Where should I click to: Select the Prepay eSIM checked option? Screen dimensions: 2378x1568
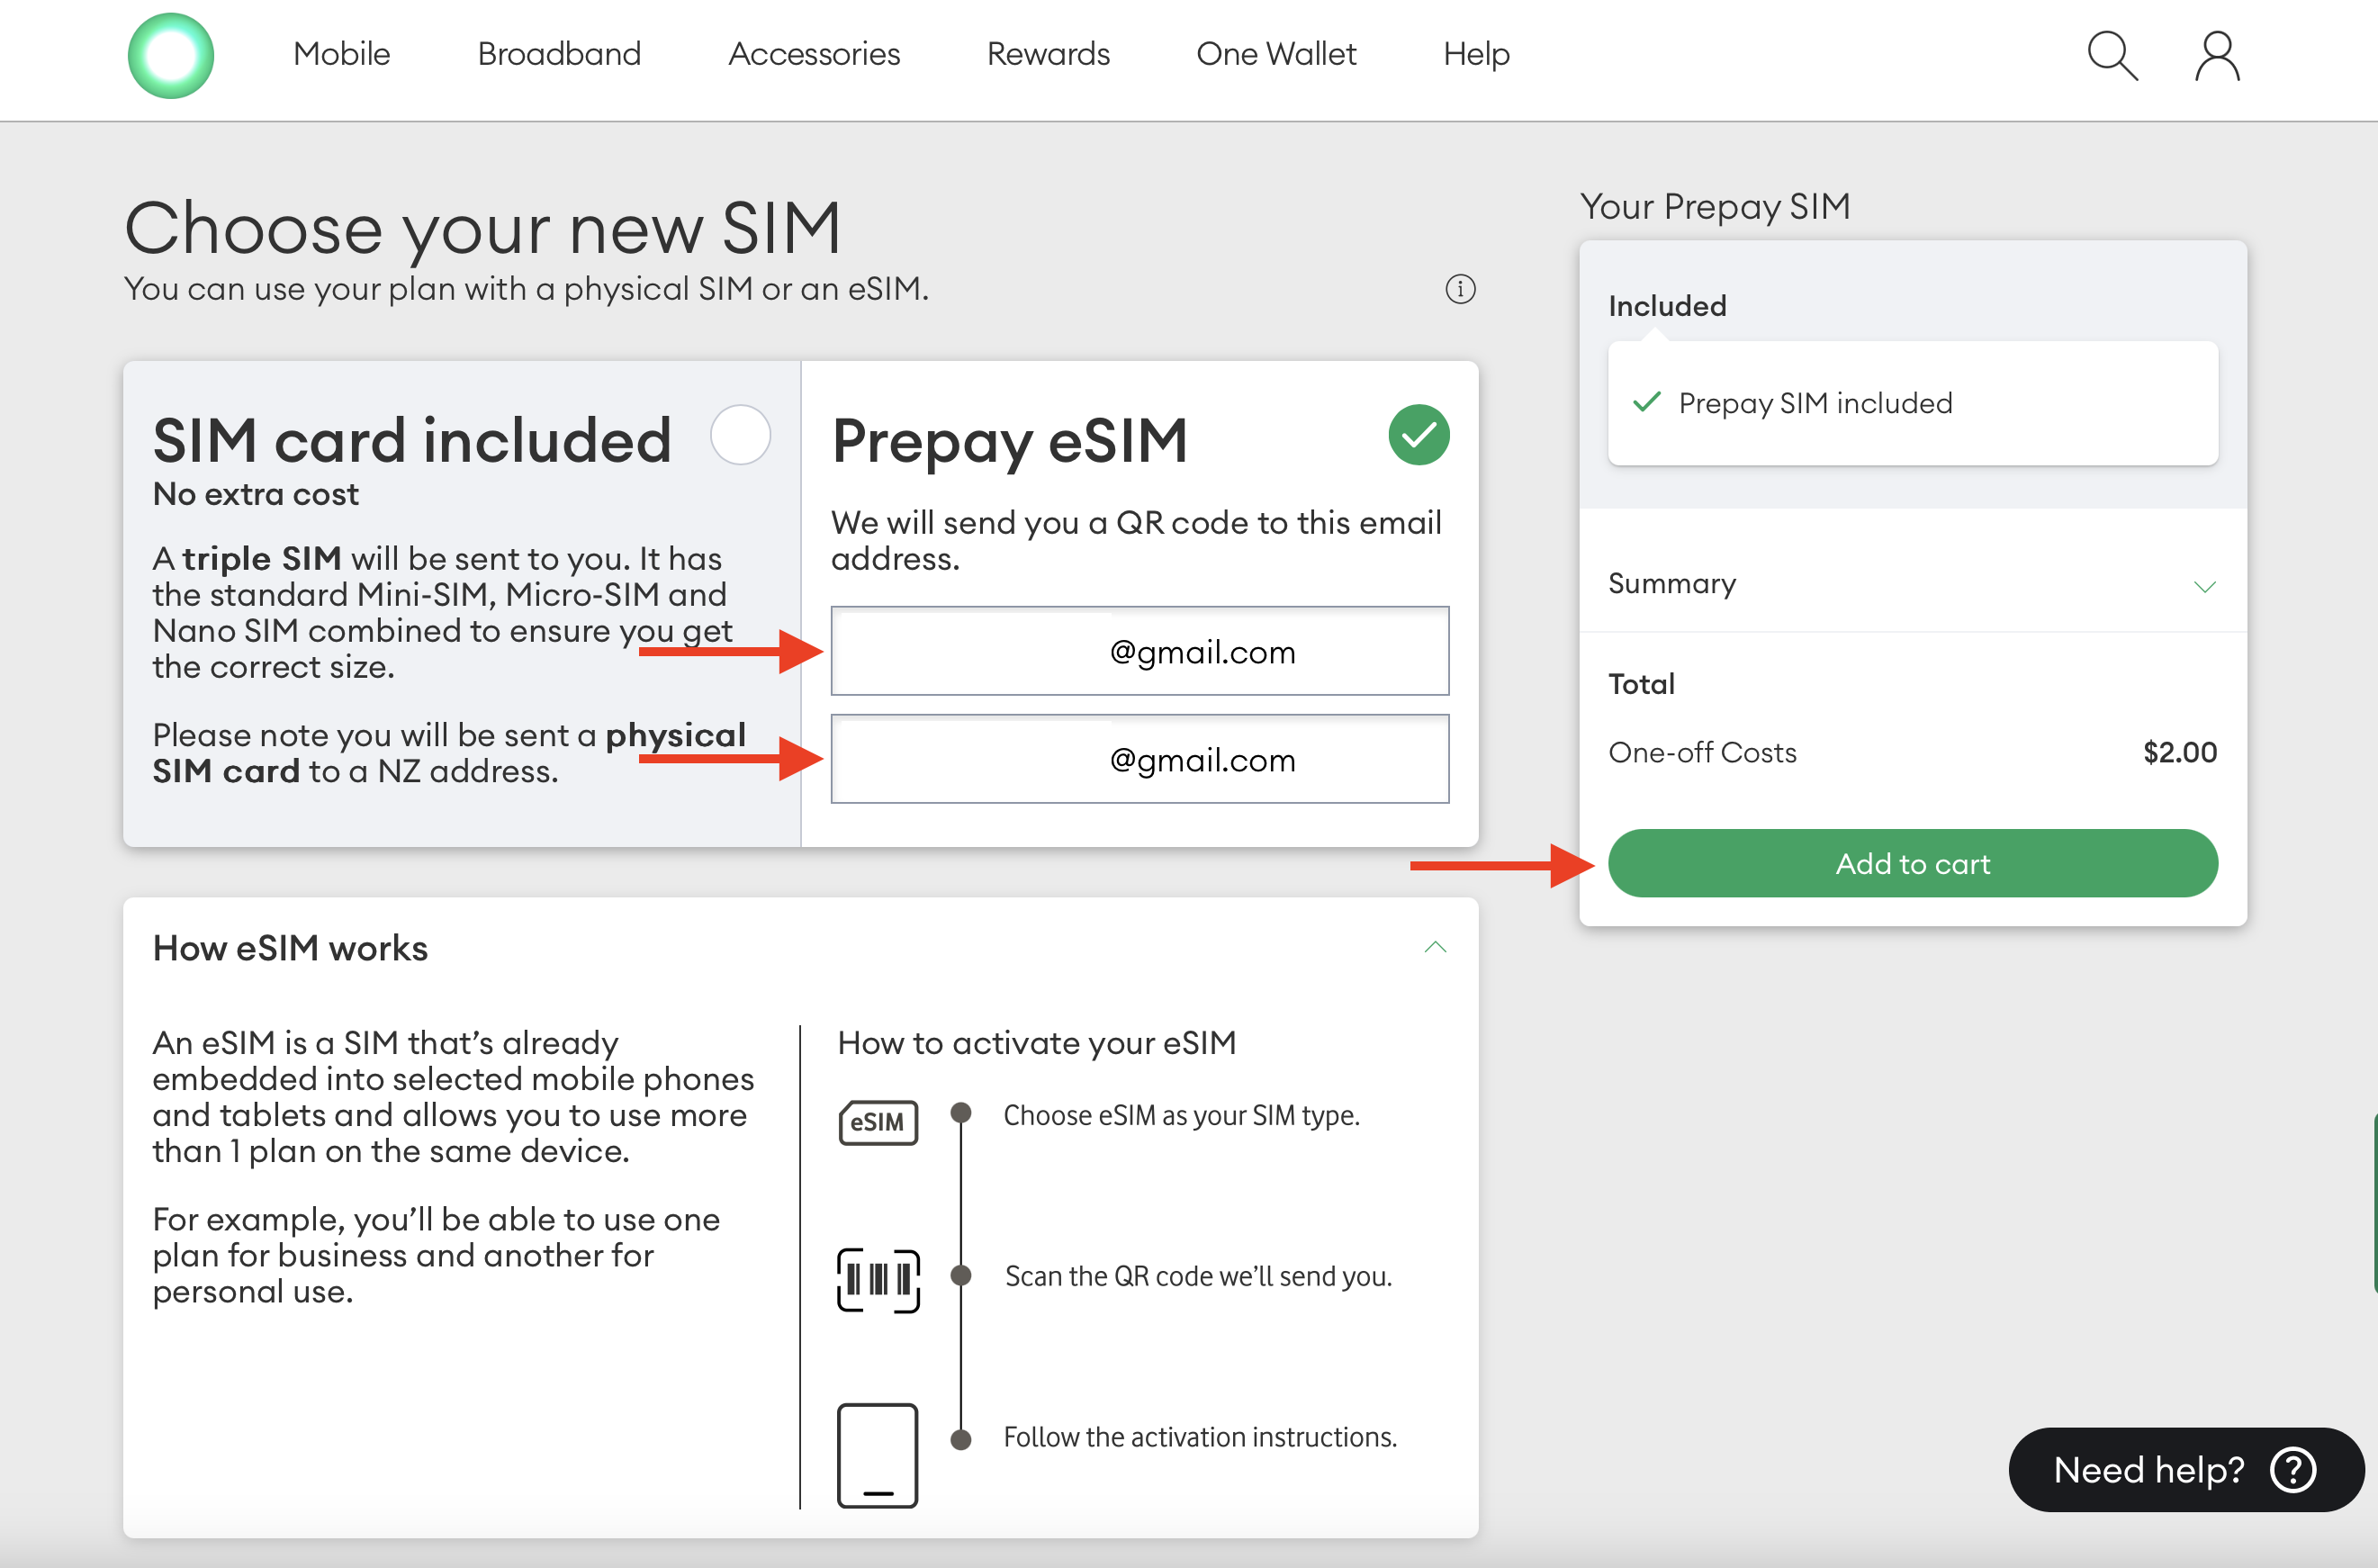pos(1418,435)
